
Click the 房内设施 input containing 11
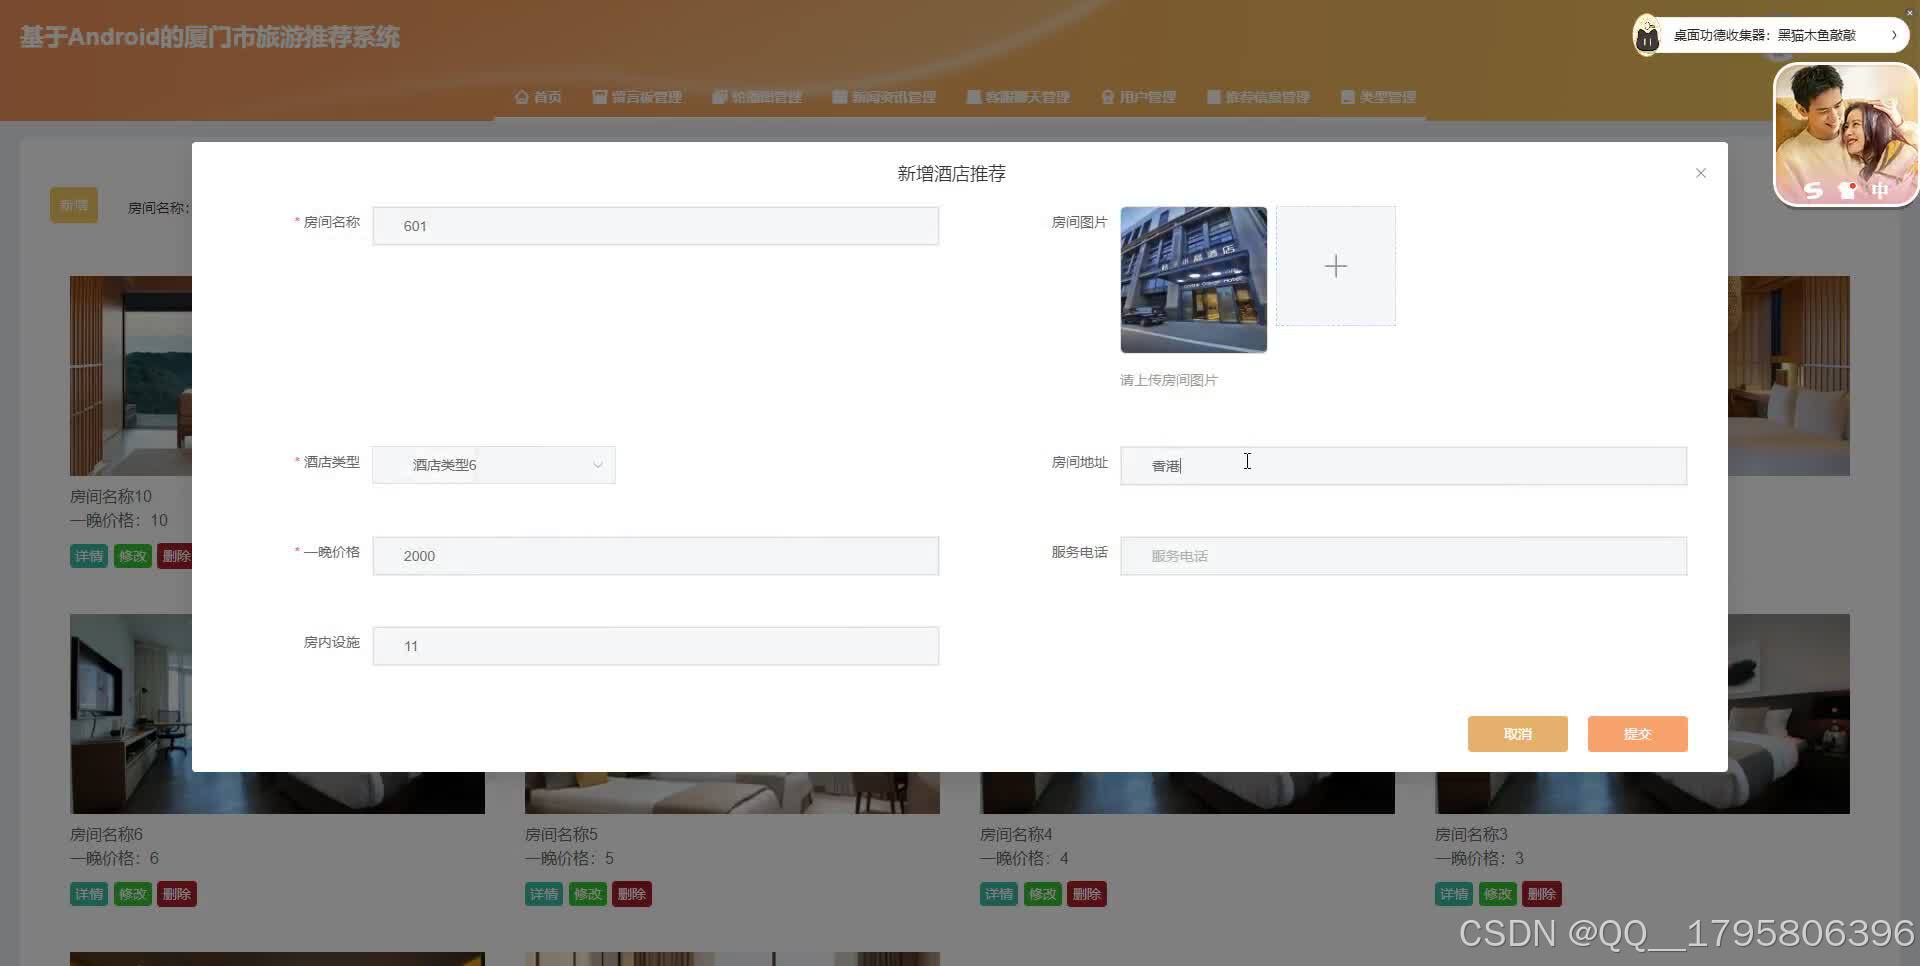(x=656, y=646)
